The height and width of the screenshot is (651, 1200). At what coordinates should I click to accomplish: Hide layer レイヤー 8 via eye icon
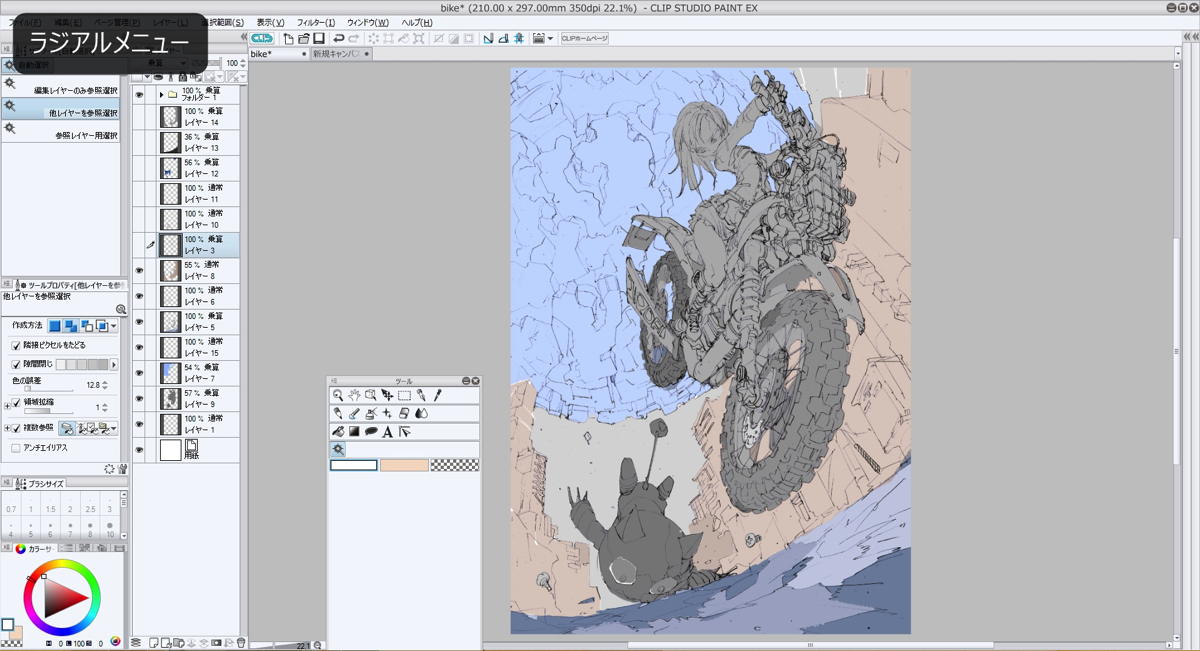(x=139, y=270)
